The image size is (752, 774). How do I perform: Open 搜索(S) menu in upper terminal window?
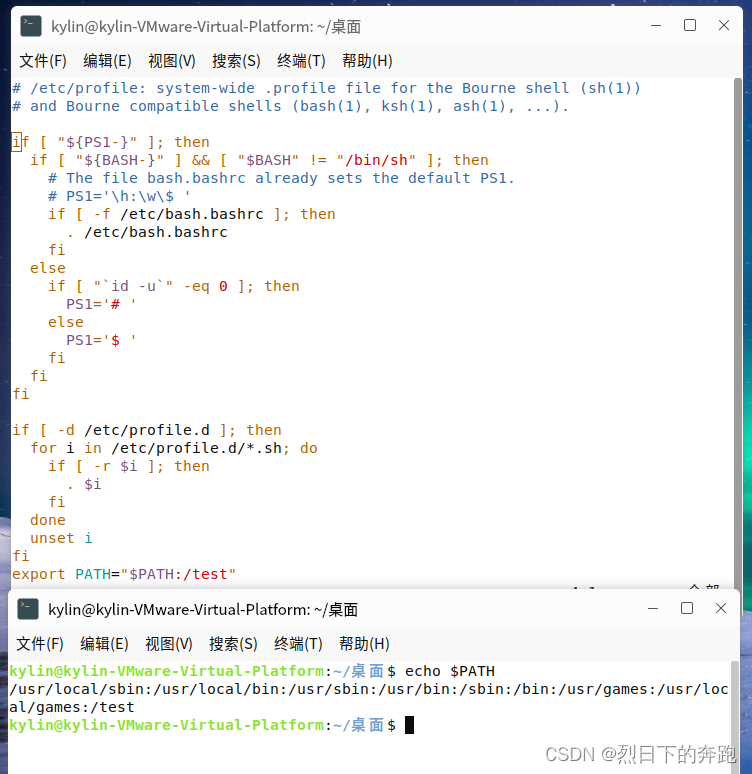(236, 61)
